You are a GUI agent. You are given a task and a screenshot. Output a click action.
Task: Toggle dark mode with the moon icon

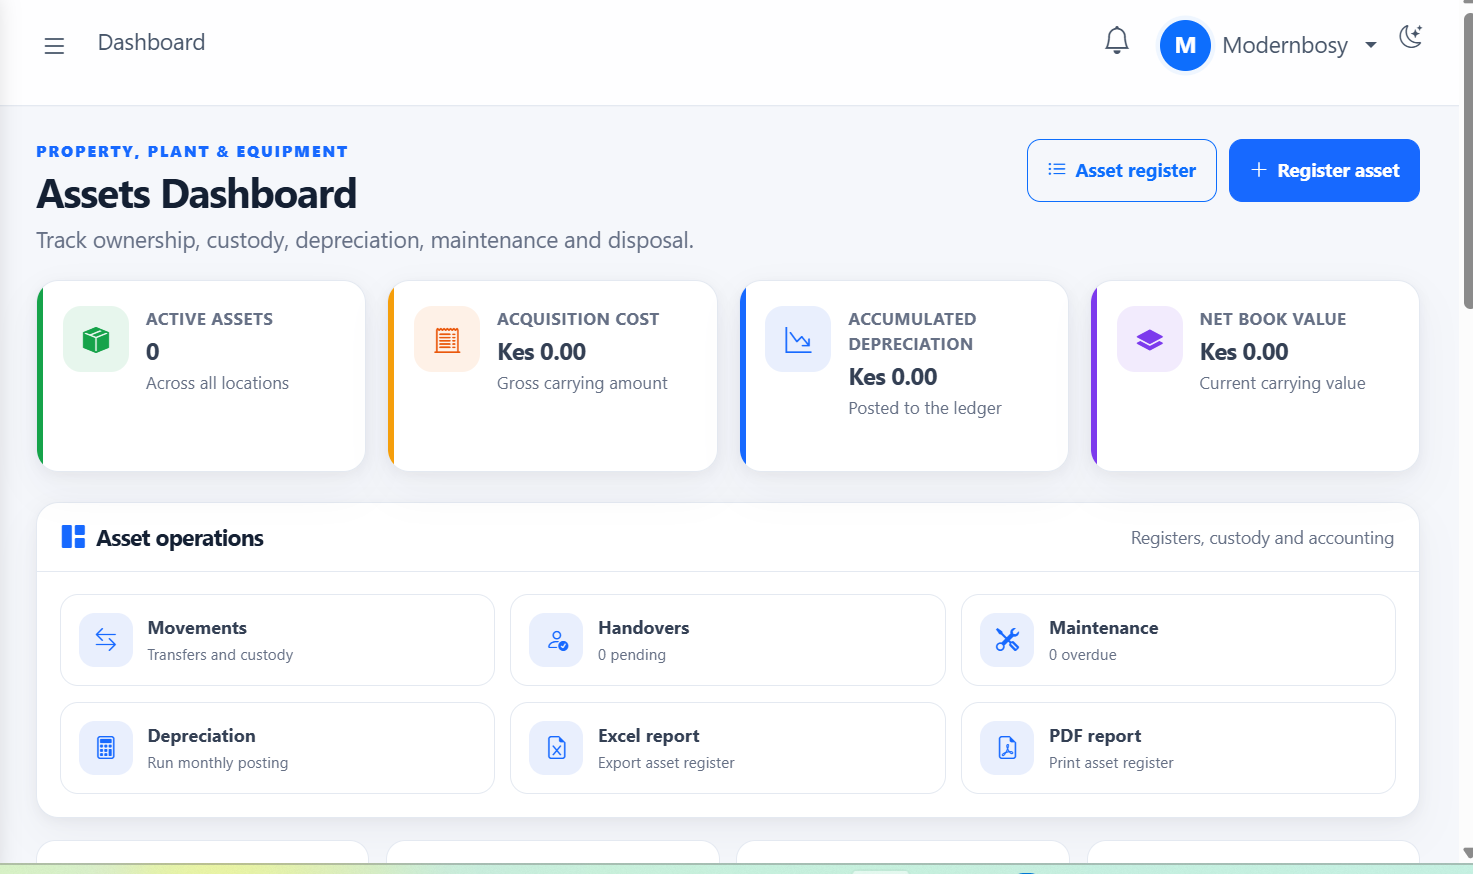(x=1411, y=37)
